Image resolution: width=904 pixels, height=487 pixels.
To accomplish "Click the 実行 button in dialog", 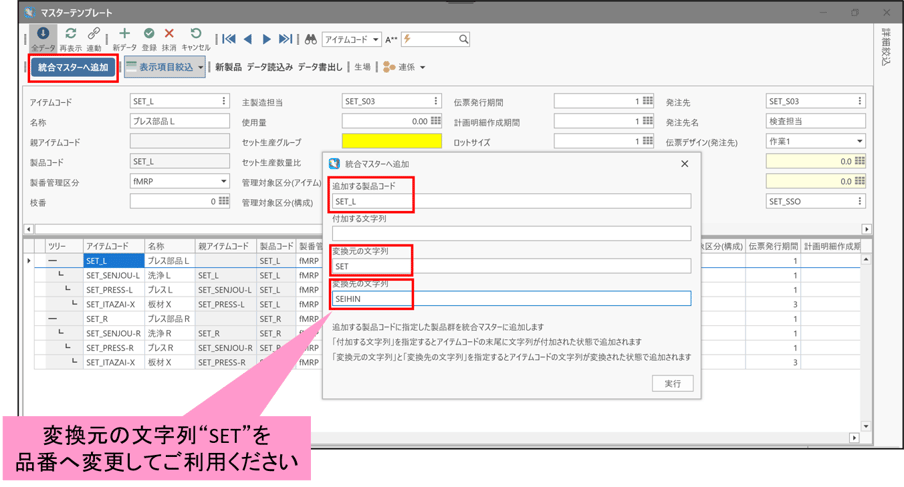I will pos(672,383).
